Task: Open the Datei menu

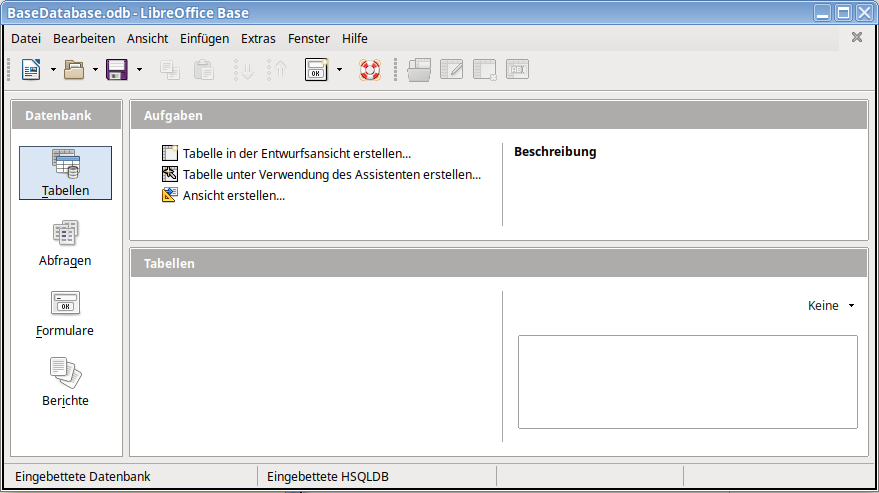Action: [26, 38]
